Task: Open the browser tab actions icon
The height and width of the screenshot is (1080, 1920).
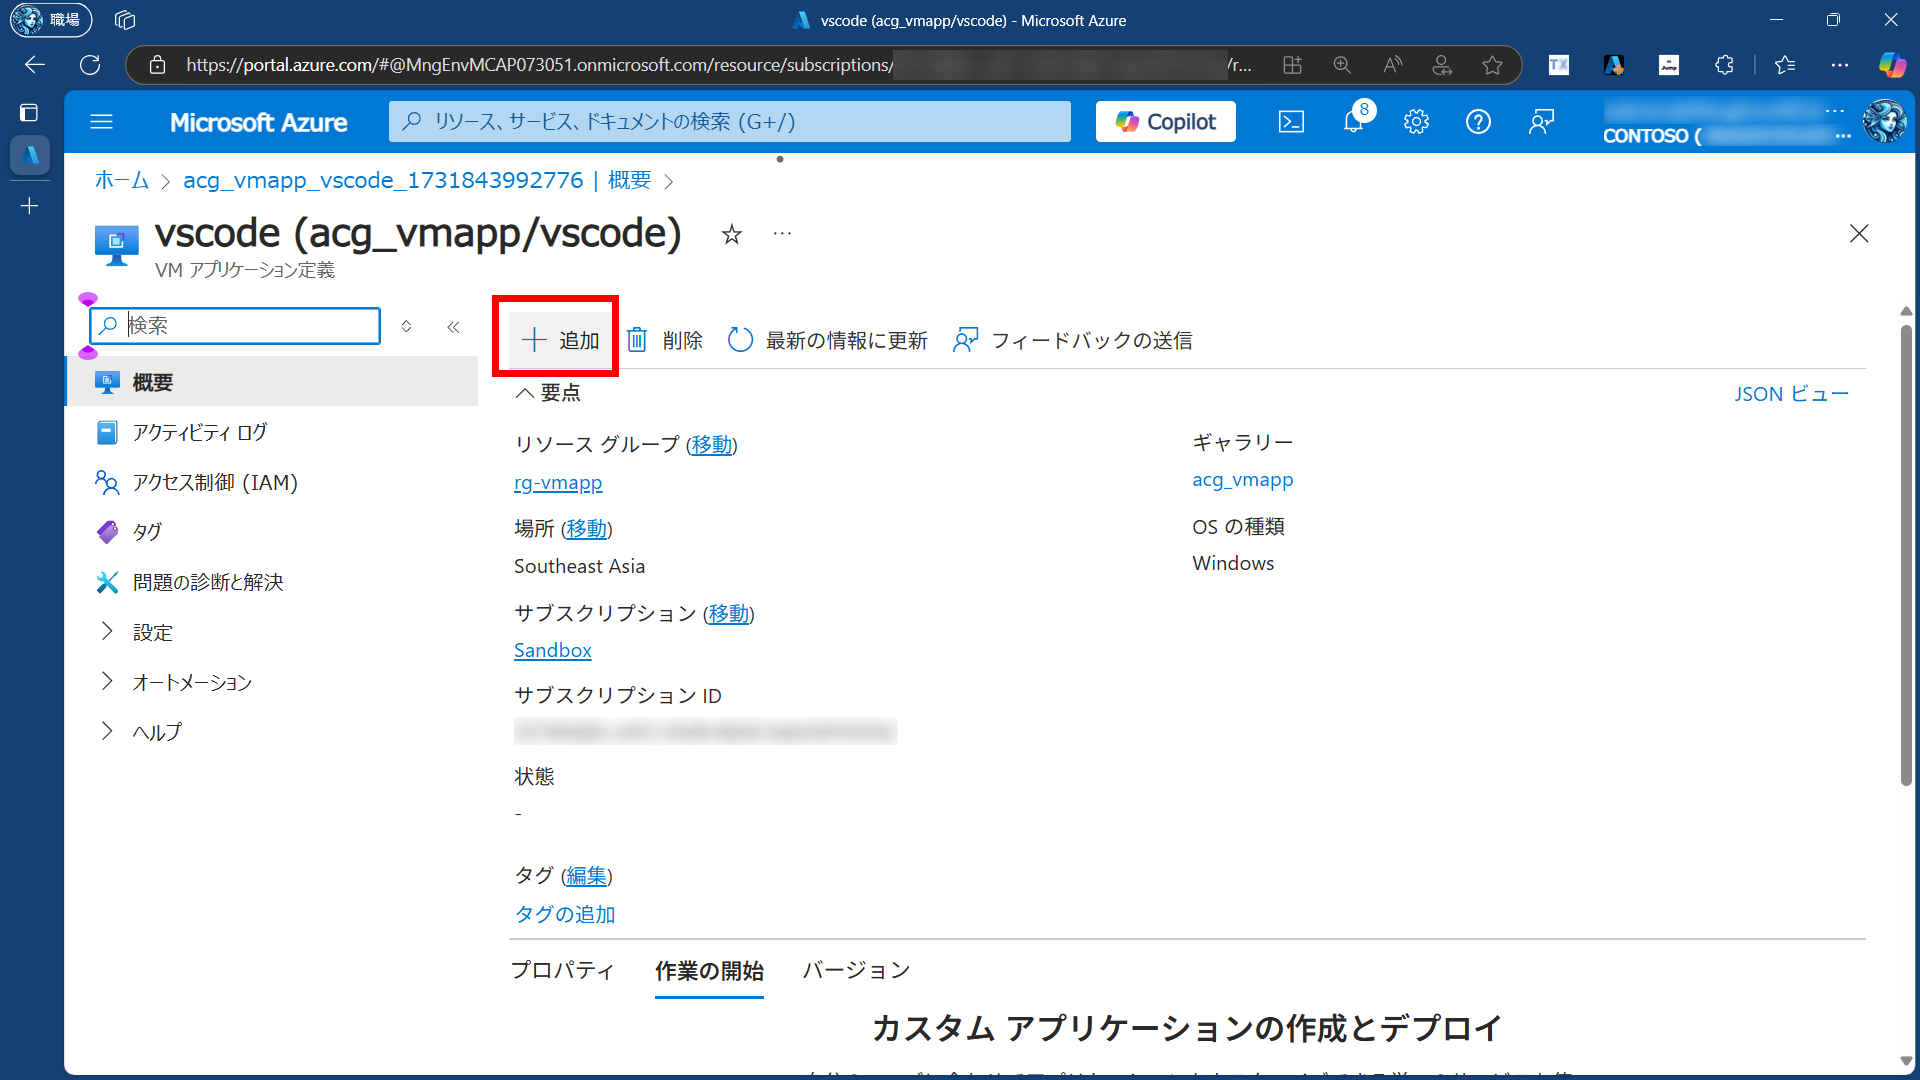Action: point(29,113)
